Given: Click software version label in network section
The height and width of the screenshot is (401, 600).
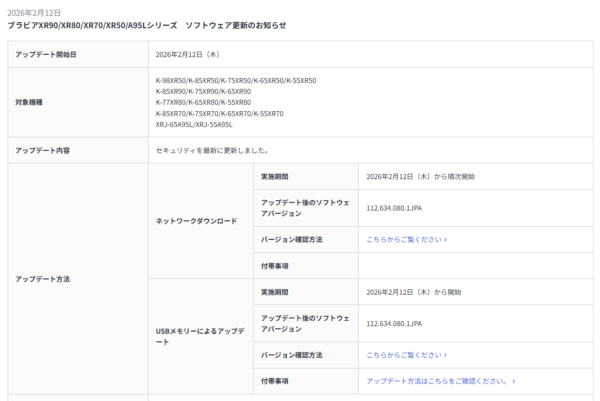Looking at the screenshot, I should (305, 208).
